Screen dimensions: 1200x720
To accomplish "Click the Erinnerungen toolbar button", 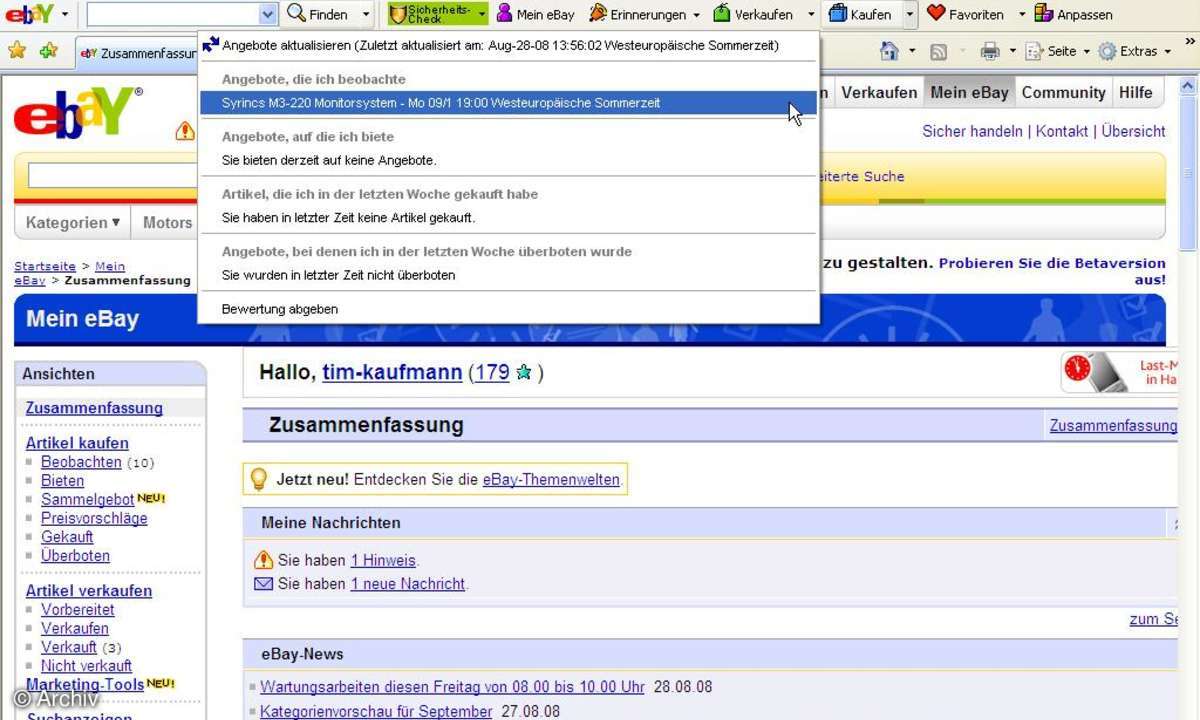I will [637, 14].
